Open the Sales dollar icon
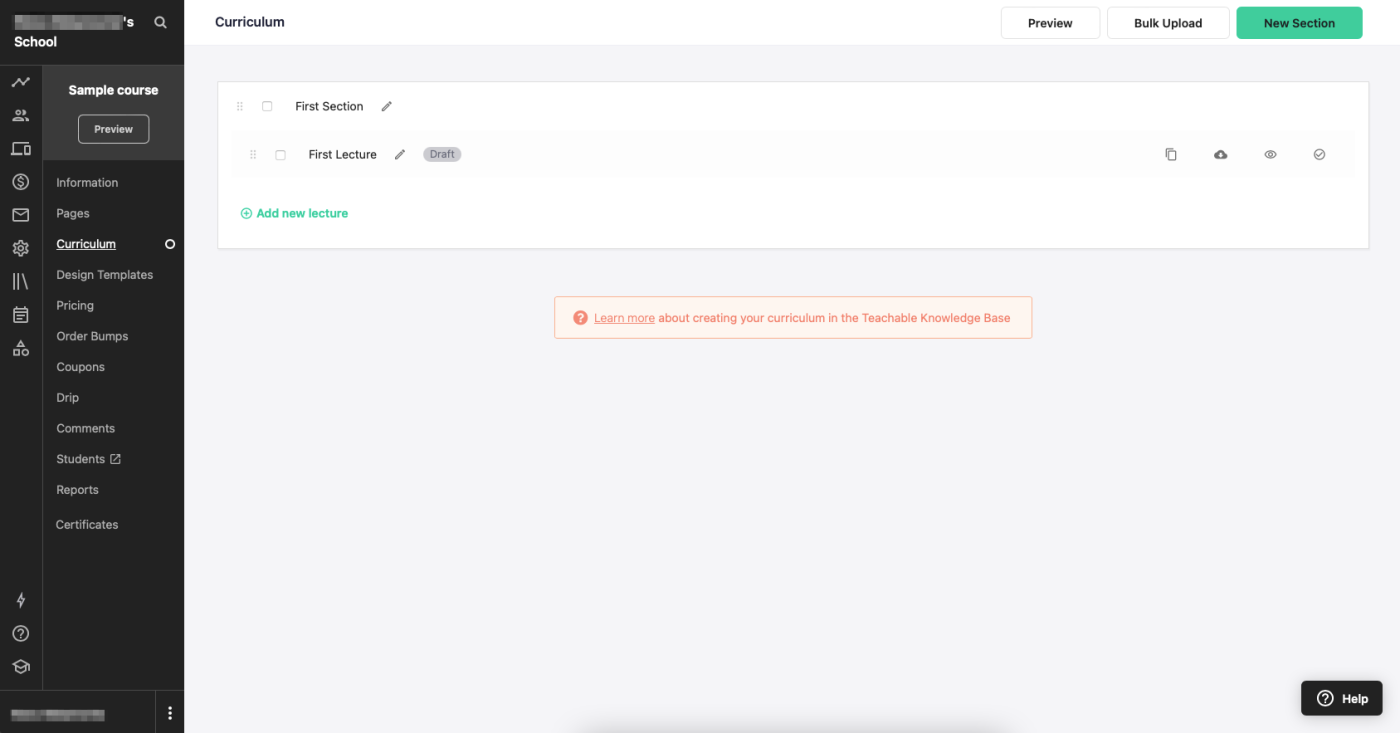 point(20,182)
